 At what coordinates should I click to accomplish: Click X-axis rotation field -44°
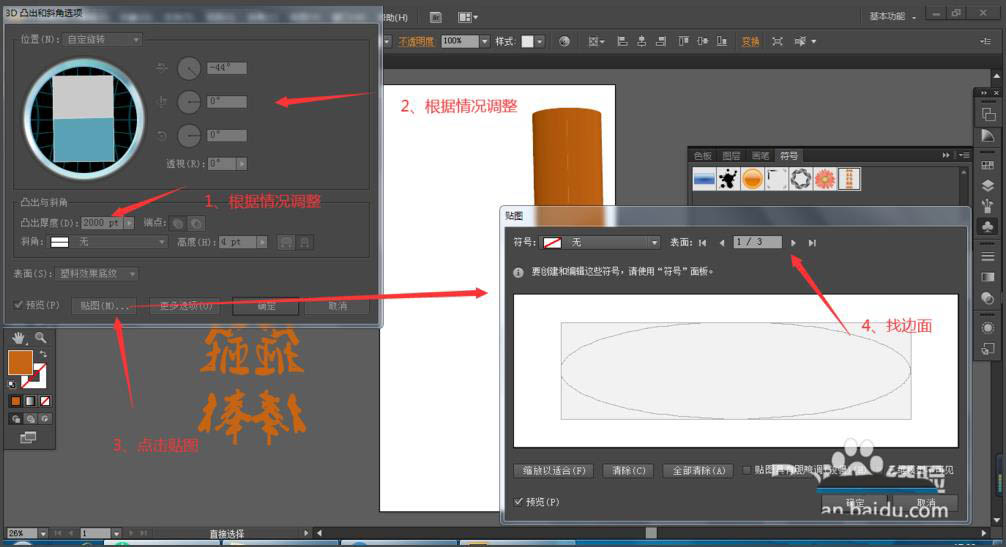pyautogui.click(x=226, y=68)
